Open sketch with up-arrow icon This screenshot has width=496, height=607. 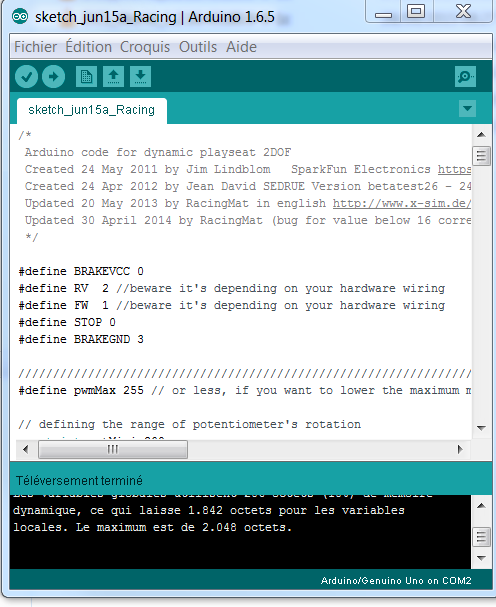[x=113, y=77]
